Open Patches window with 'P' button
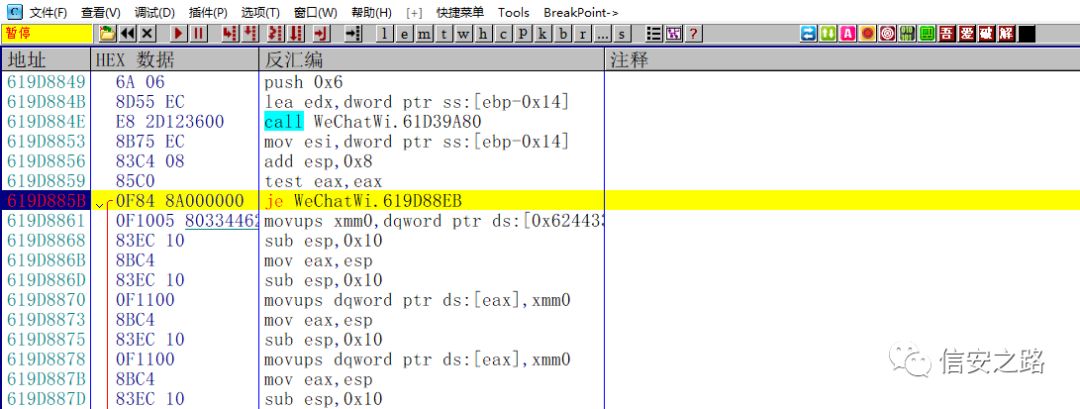Image resolution: width=1080 pixels, height=409 pixels. coord(523,33)
